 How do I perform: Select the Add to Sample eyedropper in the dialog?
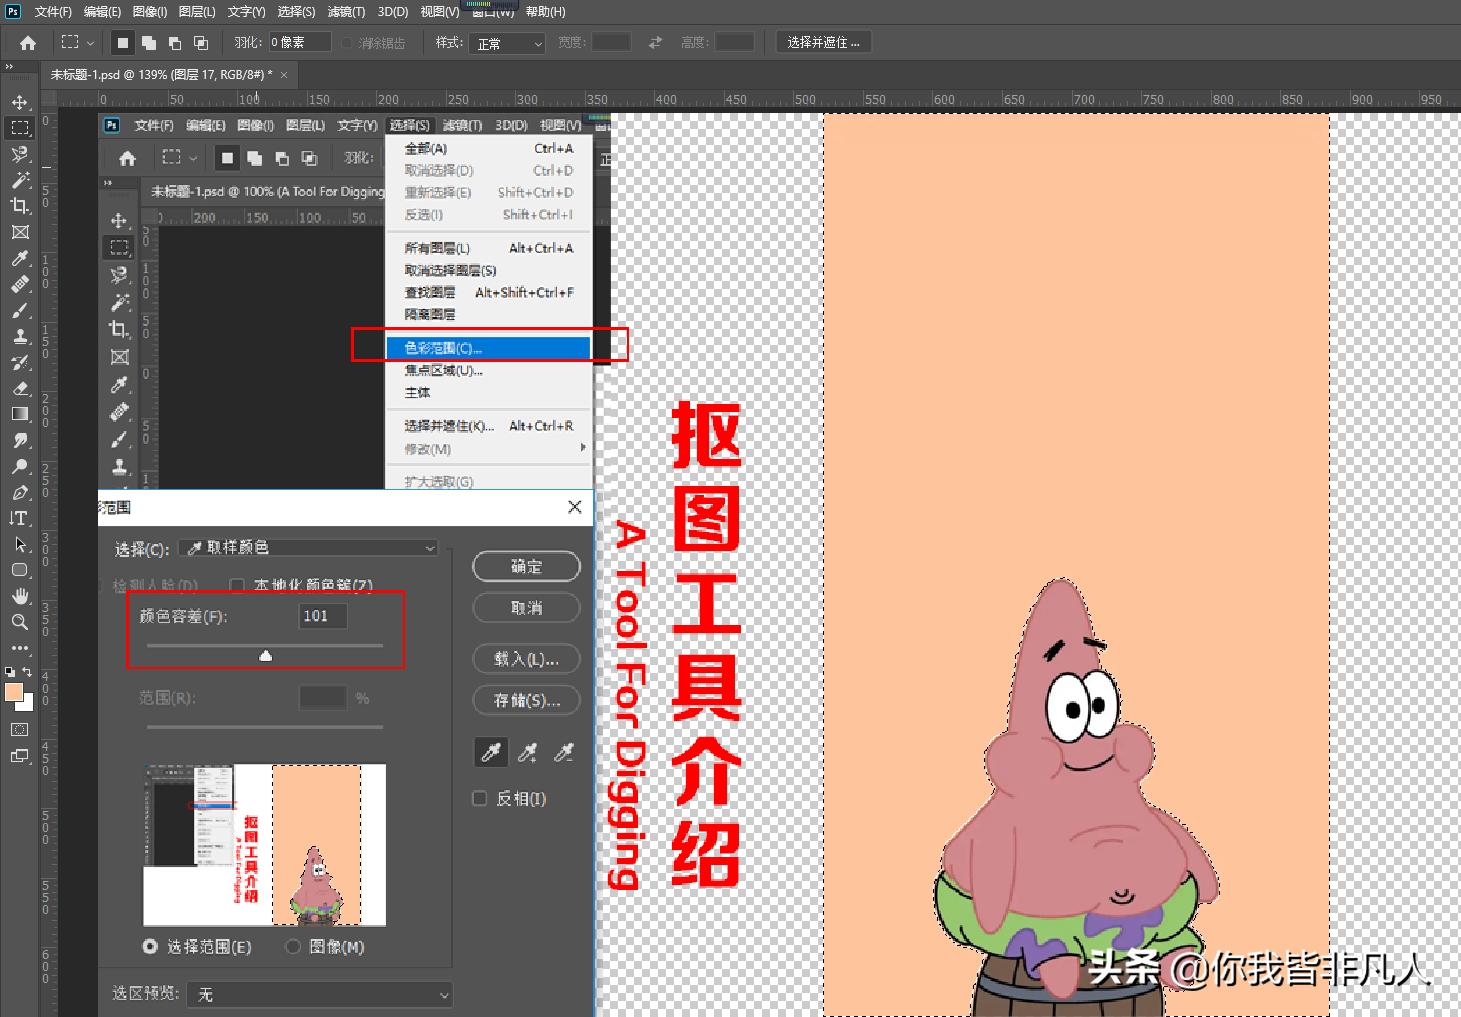(x=527, y=752)
